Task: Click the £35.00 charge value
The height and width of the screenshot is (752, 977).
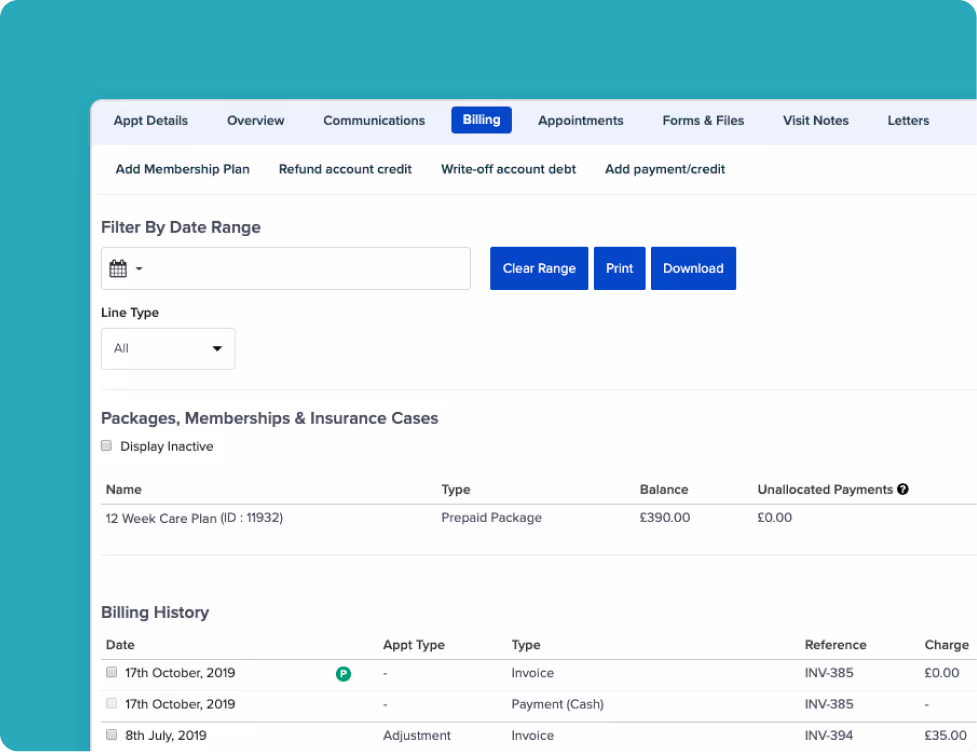Action: [945, 735]
